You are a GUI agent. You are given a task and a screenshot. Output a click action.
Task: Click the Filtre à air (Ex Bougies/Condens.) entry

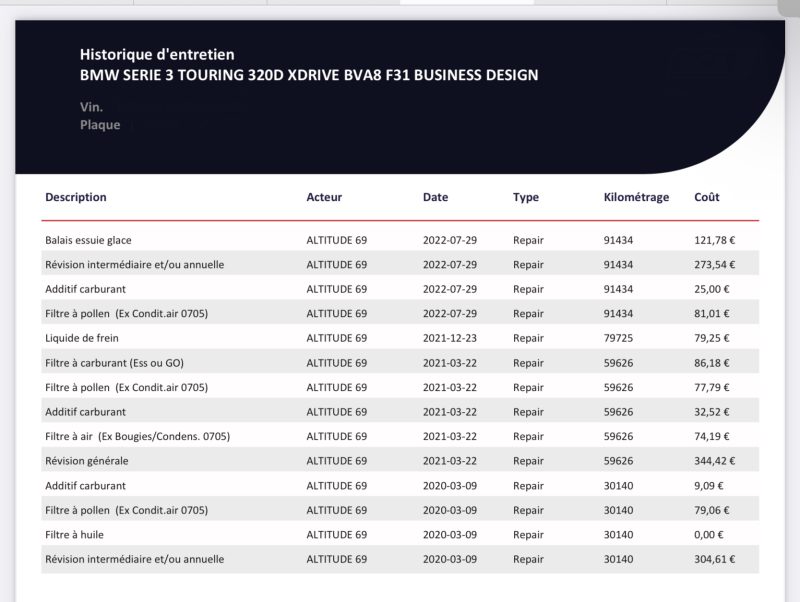(137, 436)
